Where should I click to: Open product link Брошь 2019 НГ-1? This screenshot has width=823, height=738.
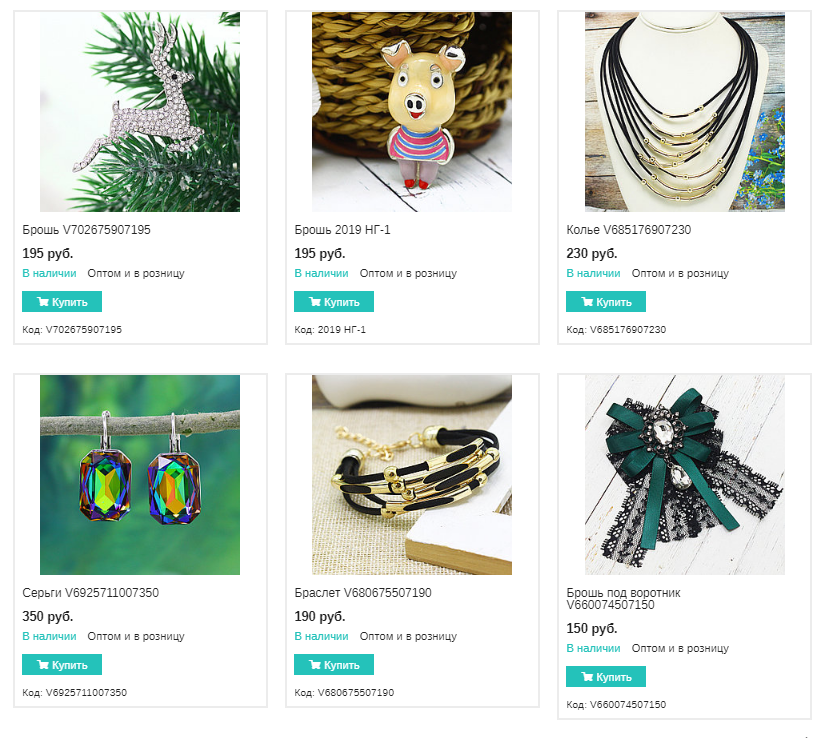[342, 230]
